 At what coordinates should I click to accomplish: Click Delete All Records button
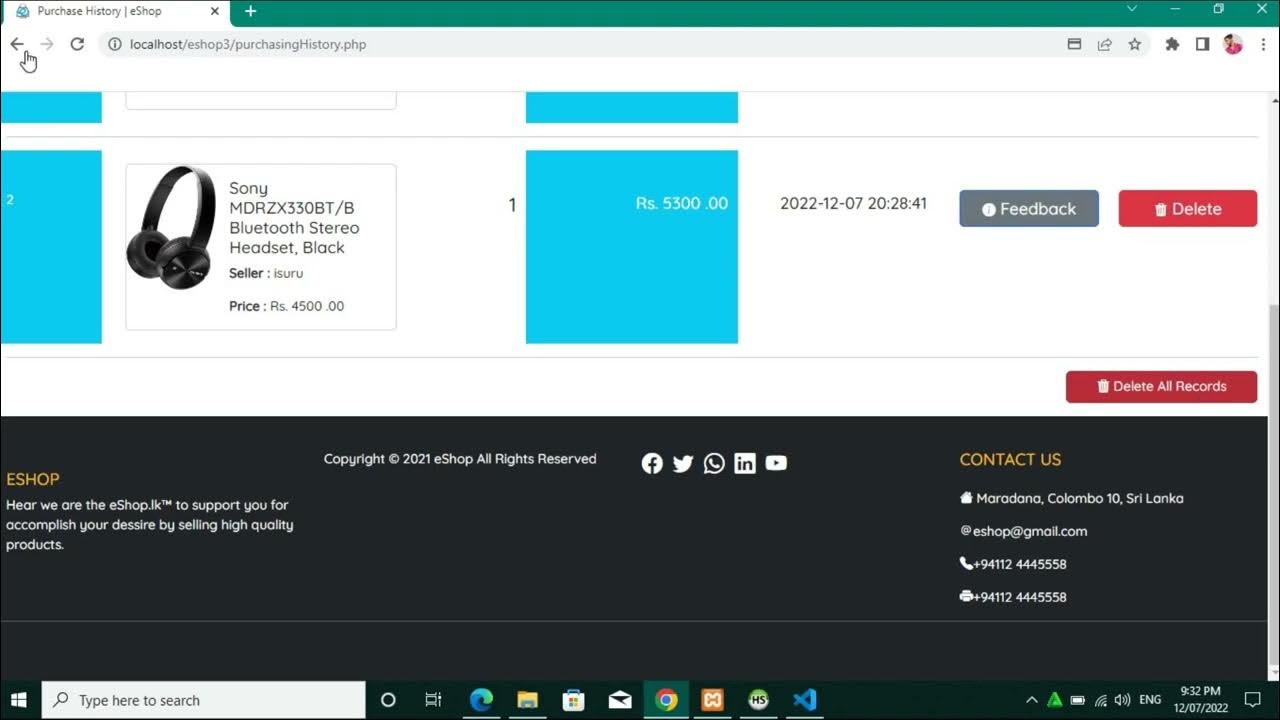[x=1161, y=386]
